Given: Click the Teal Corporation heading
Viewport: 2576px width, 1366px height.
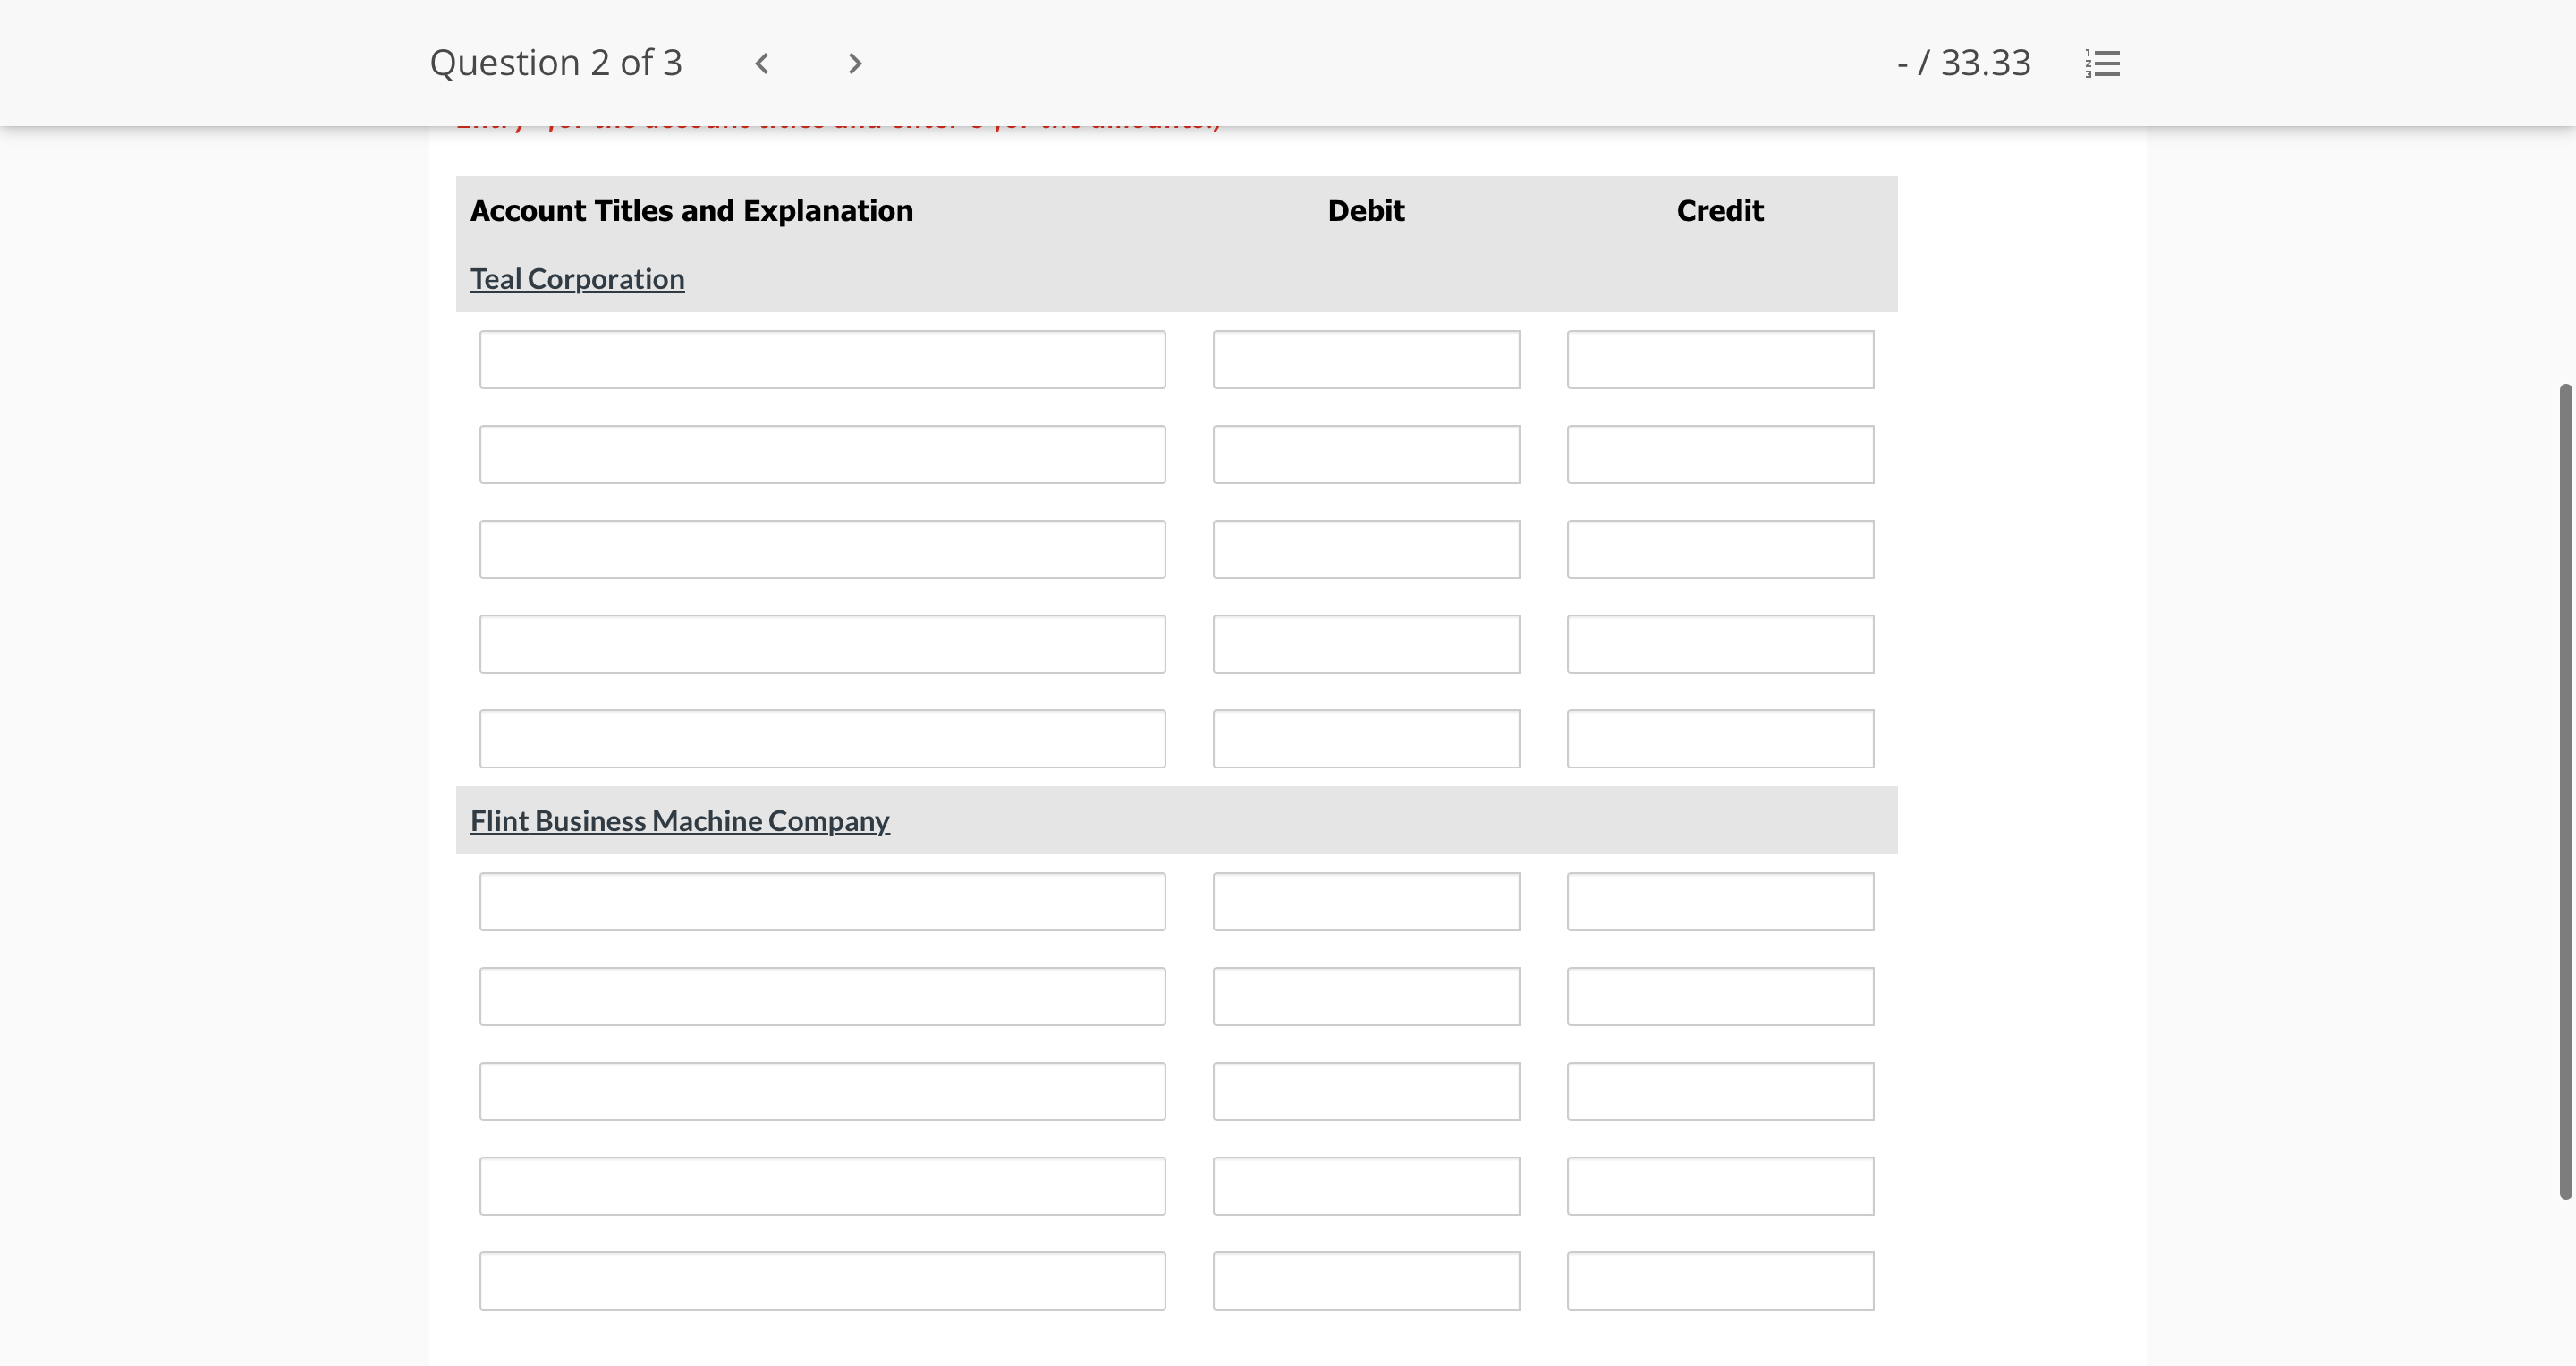Looking at the screenshot, I should (x=577, y=279).
